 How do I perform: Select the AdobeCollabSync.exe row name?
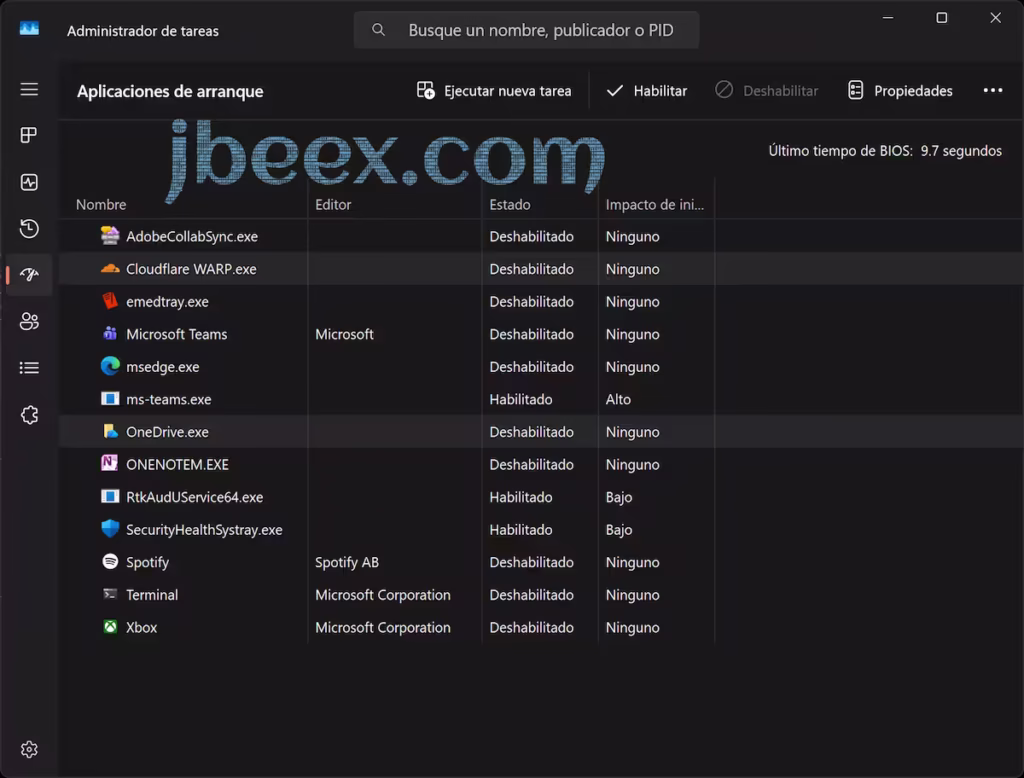(x=192, y=236)
